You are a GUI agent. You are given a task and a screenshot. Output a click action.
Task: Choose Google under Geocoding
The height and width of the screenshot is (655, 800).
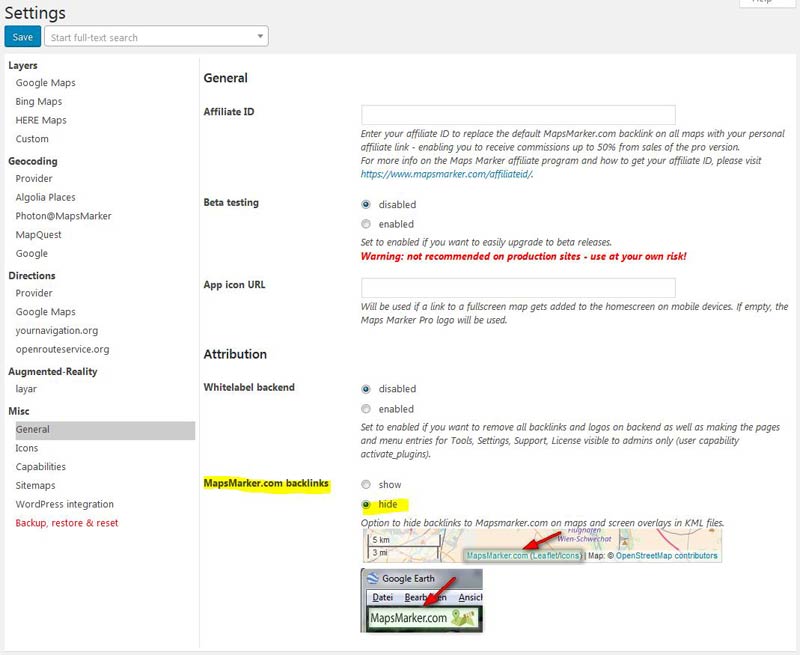coord(32,254)
